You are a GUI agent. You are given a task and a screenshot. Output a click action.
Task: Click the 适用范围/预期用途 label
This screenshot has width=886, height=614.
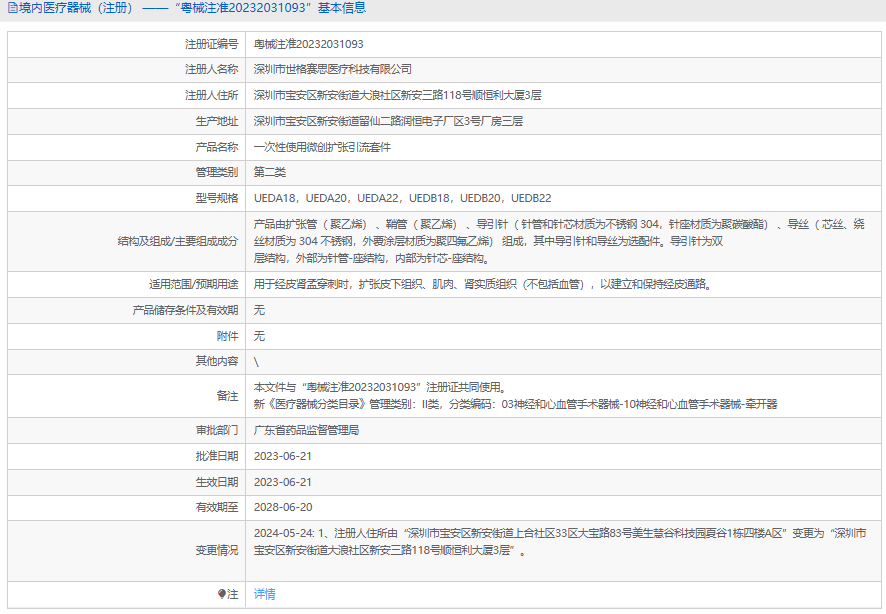(194, 284)
